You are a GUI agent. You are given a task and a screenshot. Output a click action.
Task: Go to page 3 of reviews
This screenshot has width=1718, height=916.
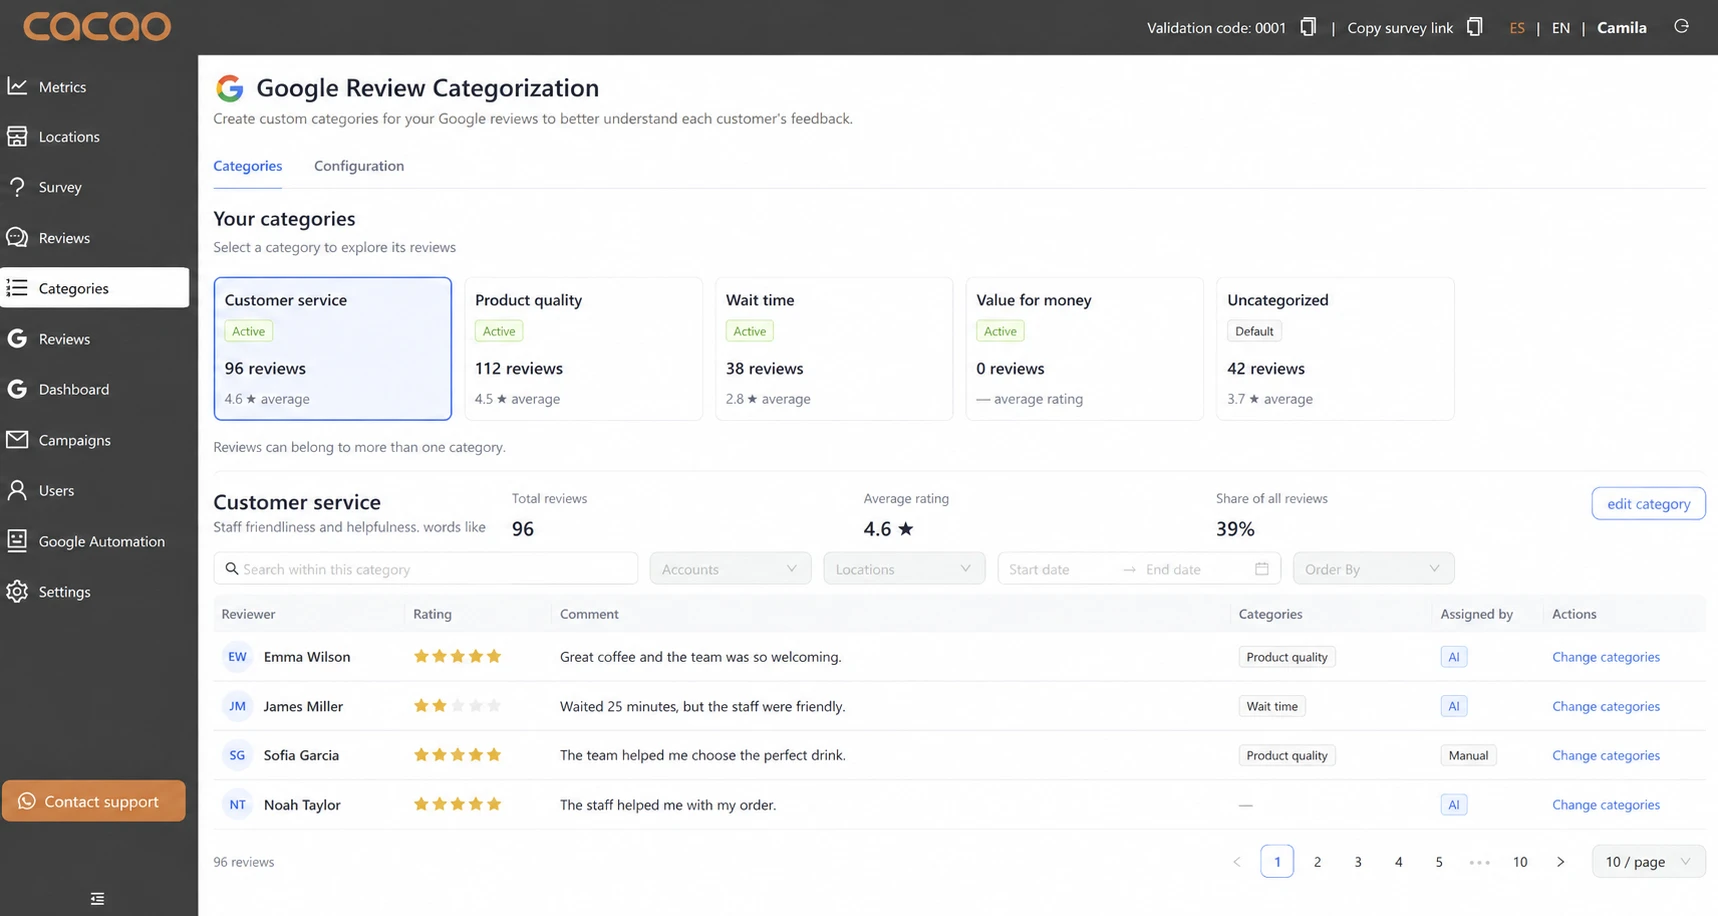tap(1358, 861)
